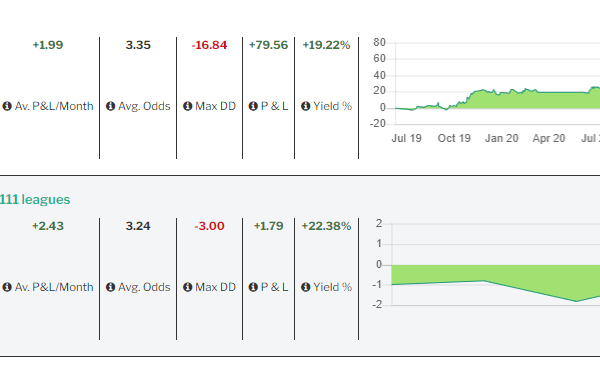Click the -16.84 Max DD value
Viewport: 600px width, 368px height.
[209, 45]
